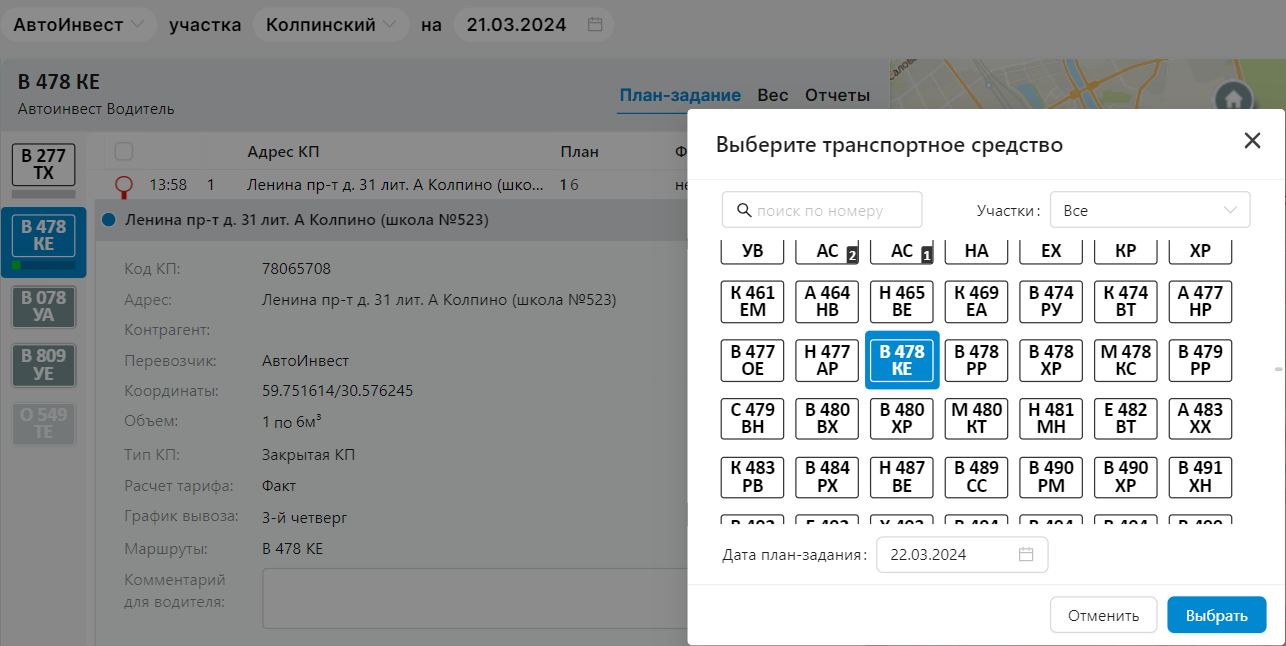Click the Выбрать button

coord(1216,615)
